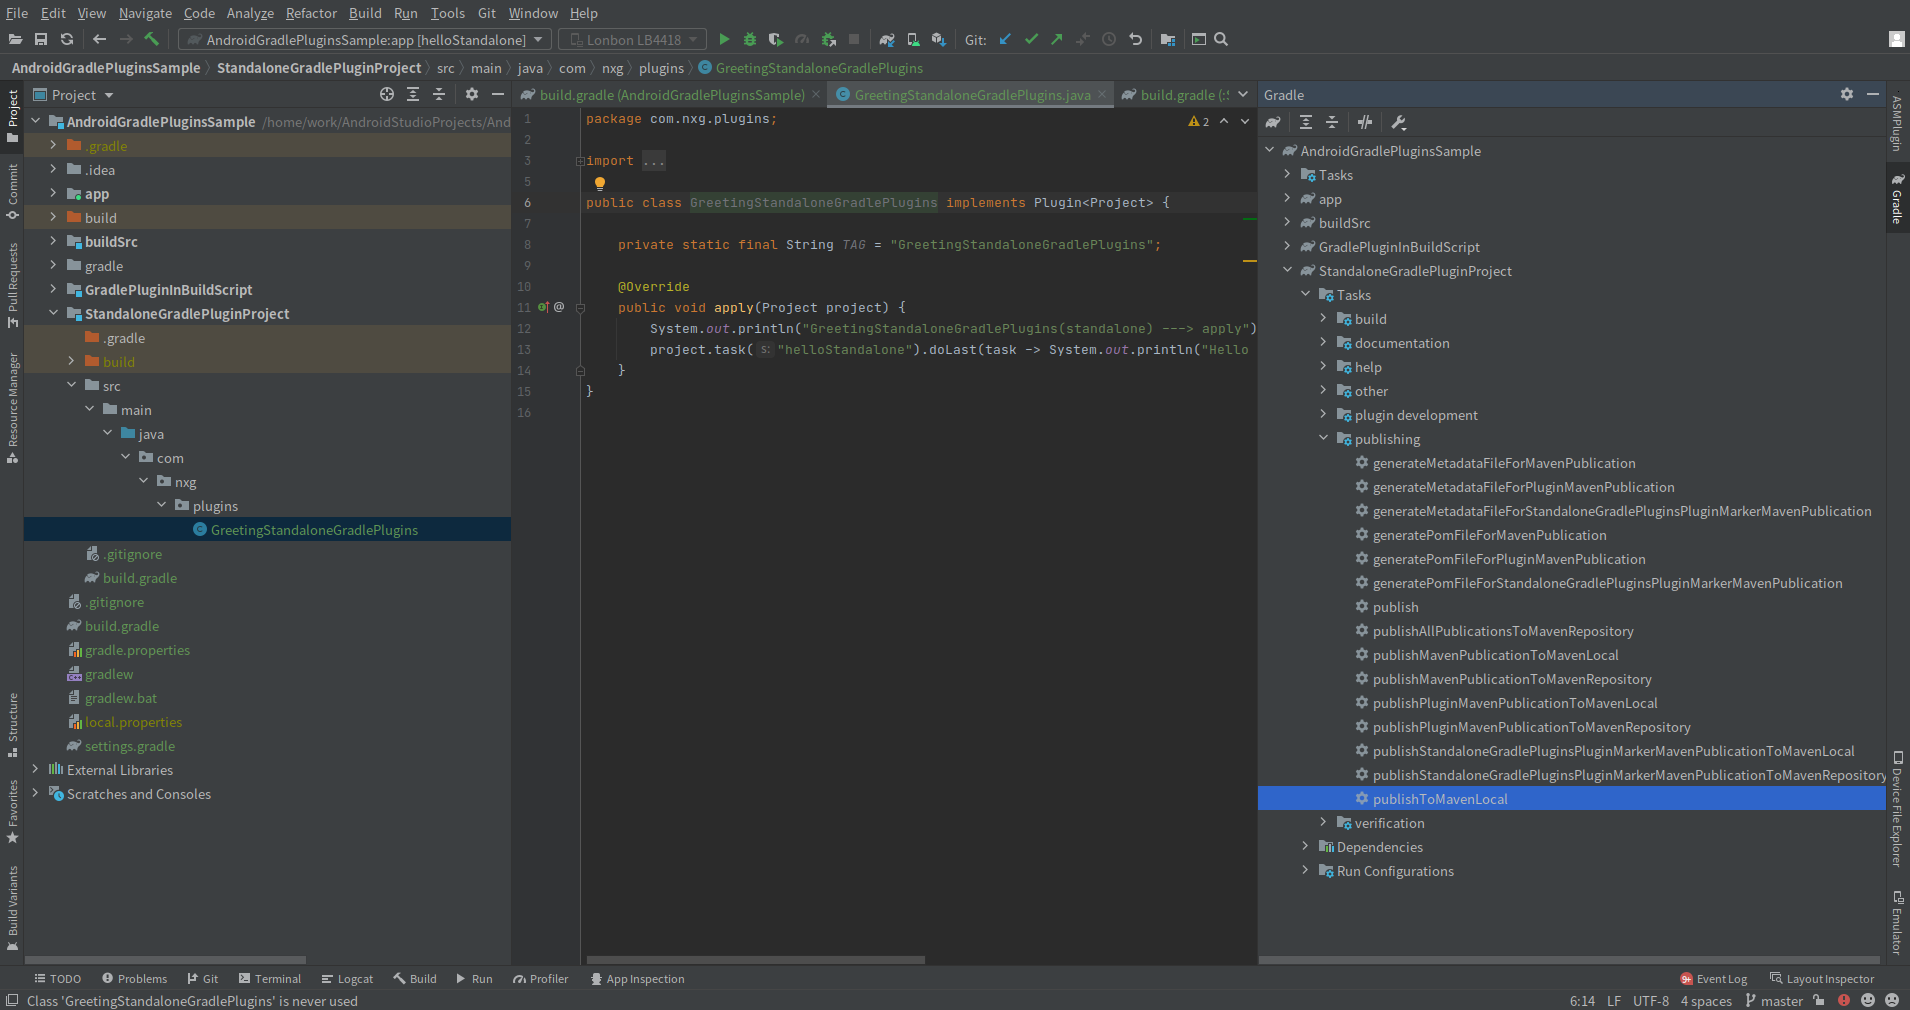Open Search Everywhere with the magnifier icon
This screenshot has height=1010, width=1910.
coord(1220,40)
